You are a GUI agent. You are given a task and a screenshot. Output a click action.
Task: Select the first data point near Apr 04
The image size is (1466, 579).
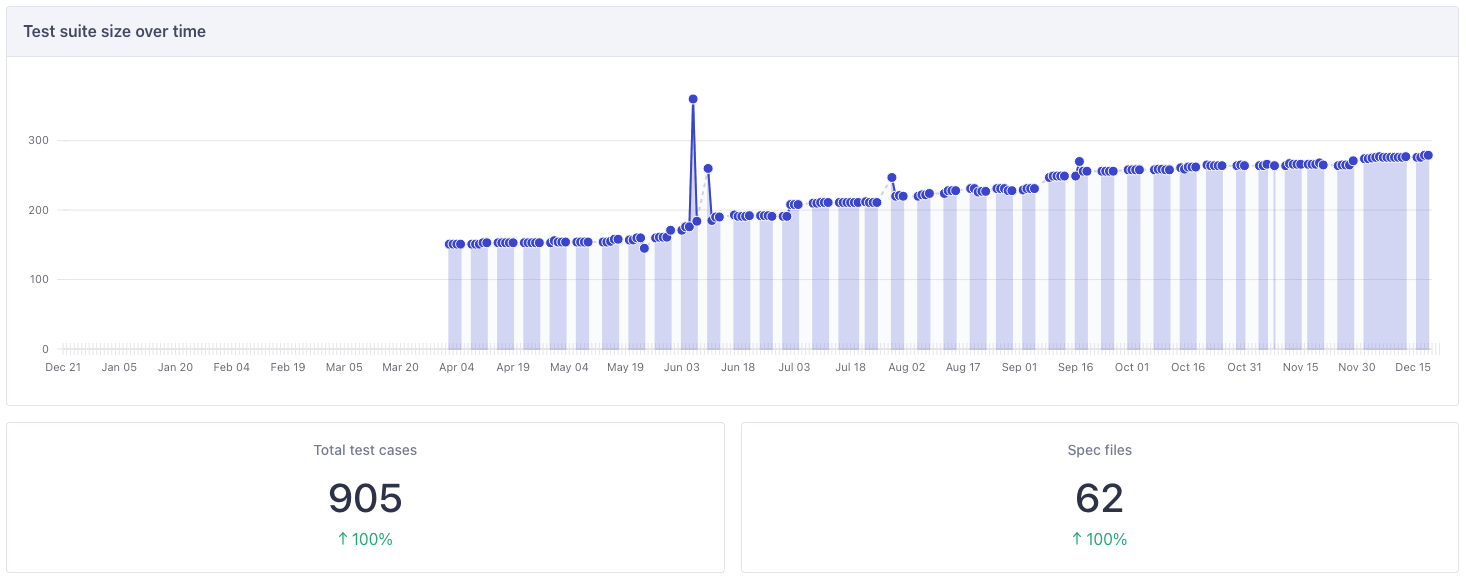[449, 242]
